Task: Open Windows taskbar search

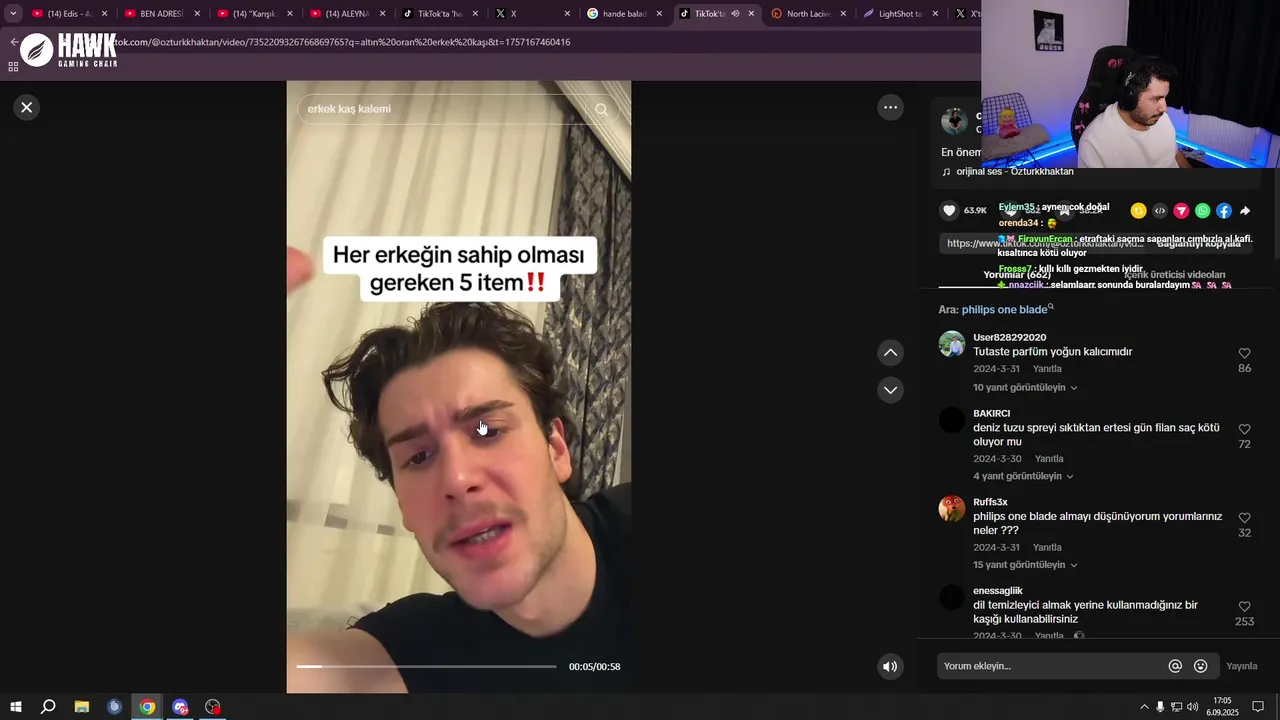Action: coord(48,706)
